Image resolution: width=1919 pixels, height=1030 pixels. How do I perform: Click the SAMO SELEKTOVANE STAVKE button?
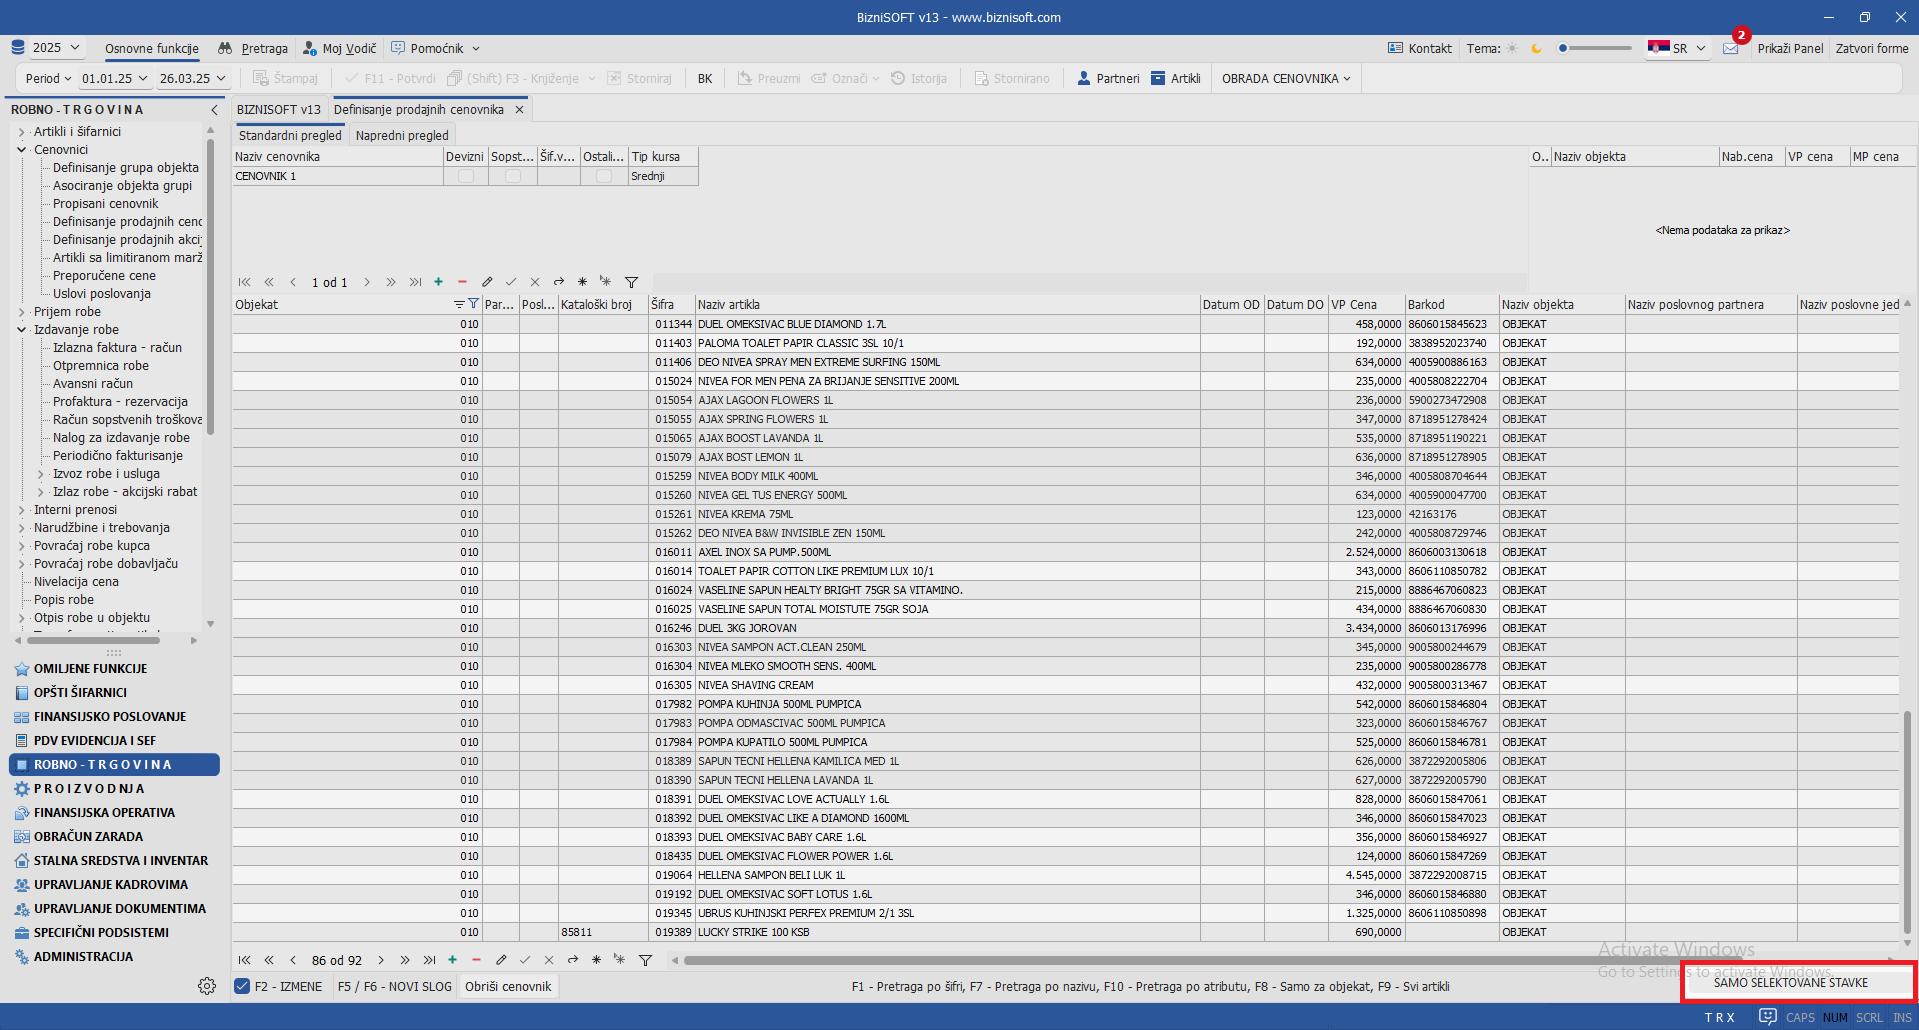coord(1790,982)
